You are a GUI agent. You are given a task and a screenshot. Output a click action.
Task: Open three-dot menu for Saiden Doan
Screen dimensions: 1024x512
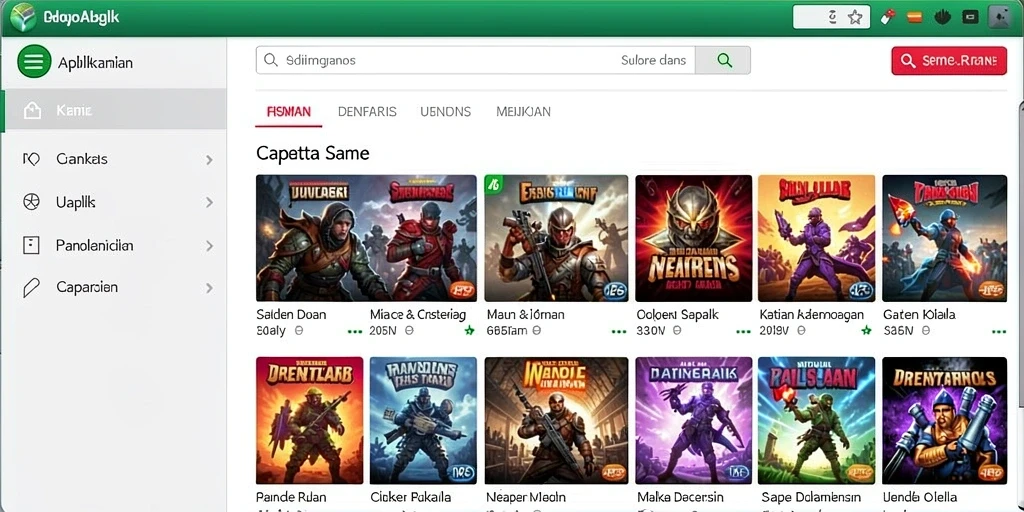pyautogui.click(x=355, y=332)
